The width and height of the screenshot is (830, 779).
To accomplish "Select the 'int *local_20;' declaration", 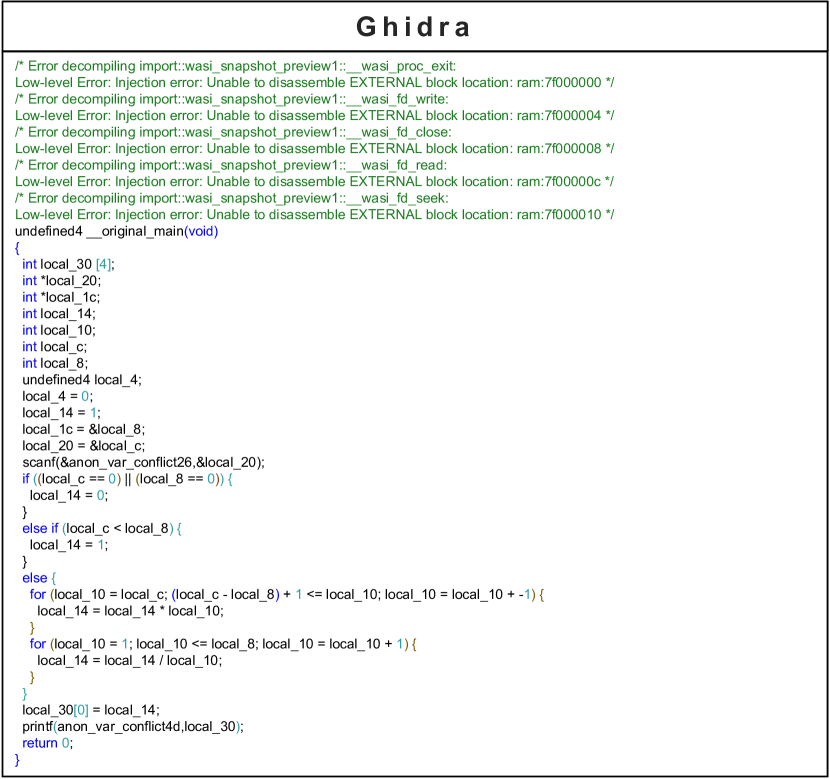I will [61, 280].
